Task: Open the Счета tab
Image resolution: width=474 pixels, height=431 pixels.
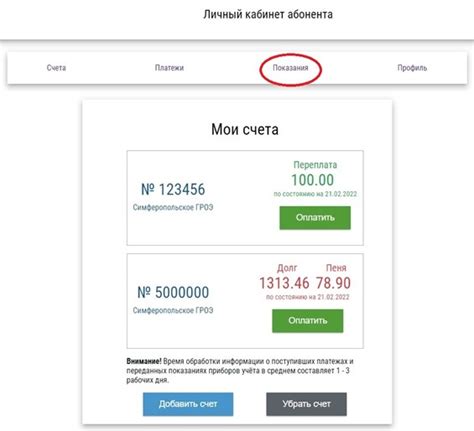Action: [56, 68]
